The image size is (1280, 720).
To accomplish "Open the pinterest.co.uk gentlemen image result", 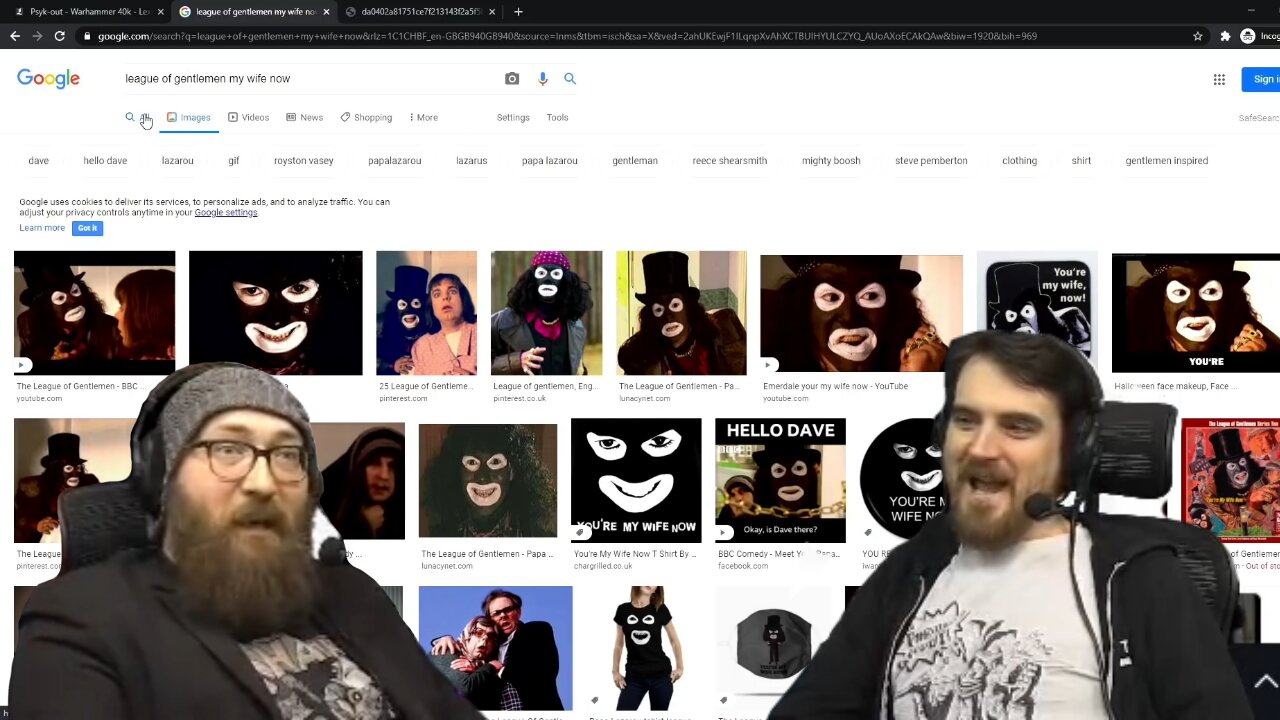I will (546, 313).
